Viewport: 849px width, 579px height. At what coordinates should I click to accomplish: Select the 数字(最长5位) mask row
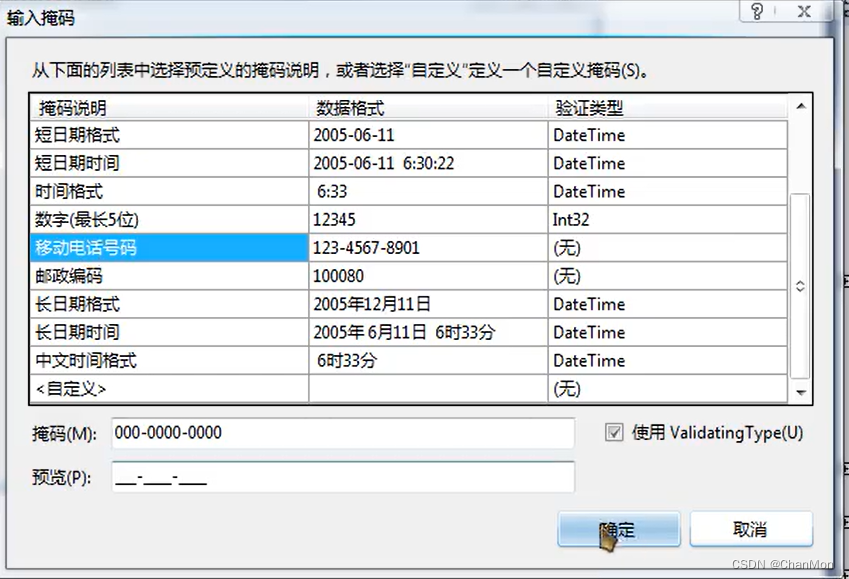[150, 219]
